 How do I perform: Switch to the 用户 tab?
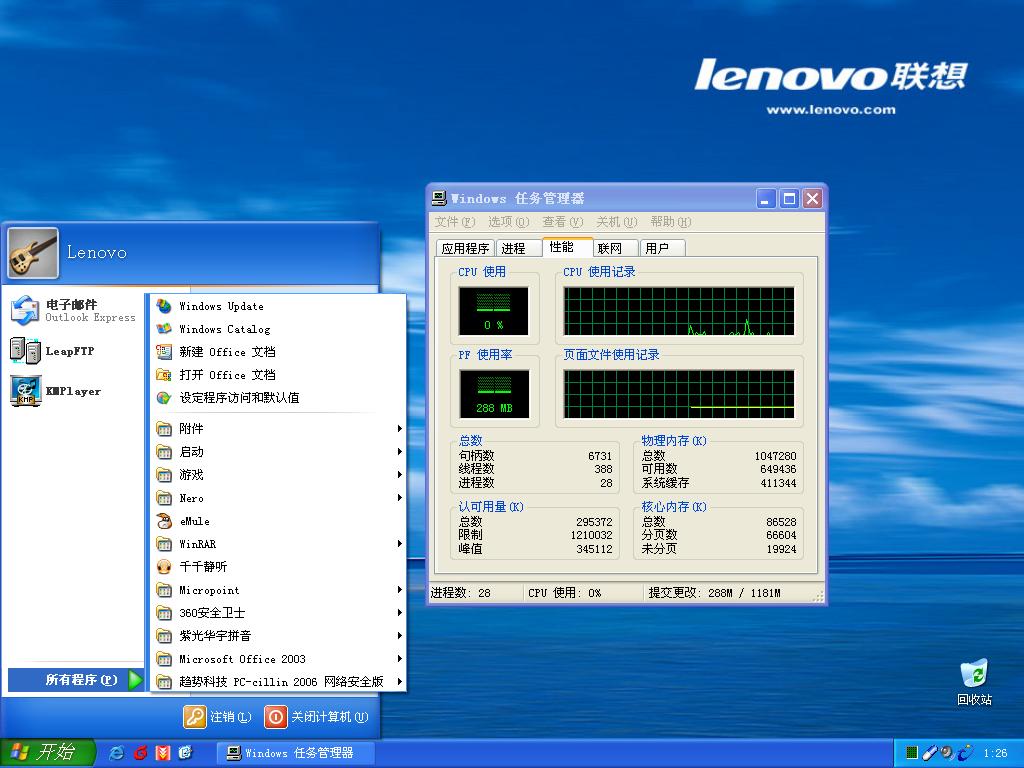662,248
